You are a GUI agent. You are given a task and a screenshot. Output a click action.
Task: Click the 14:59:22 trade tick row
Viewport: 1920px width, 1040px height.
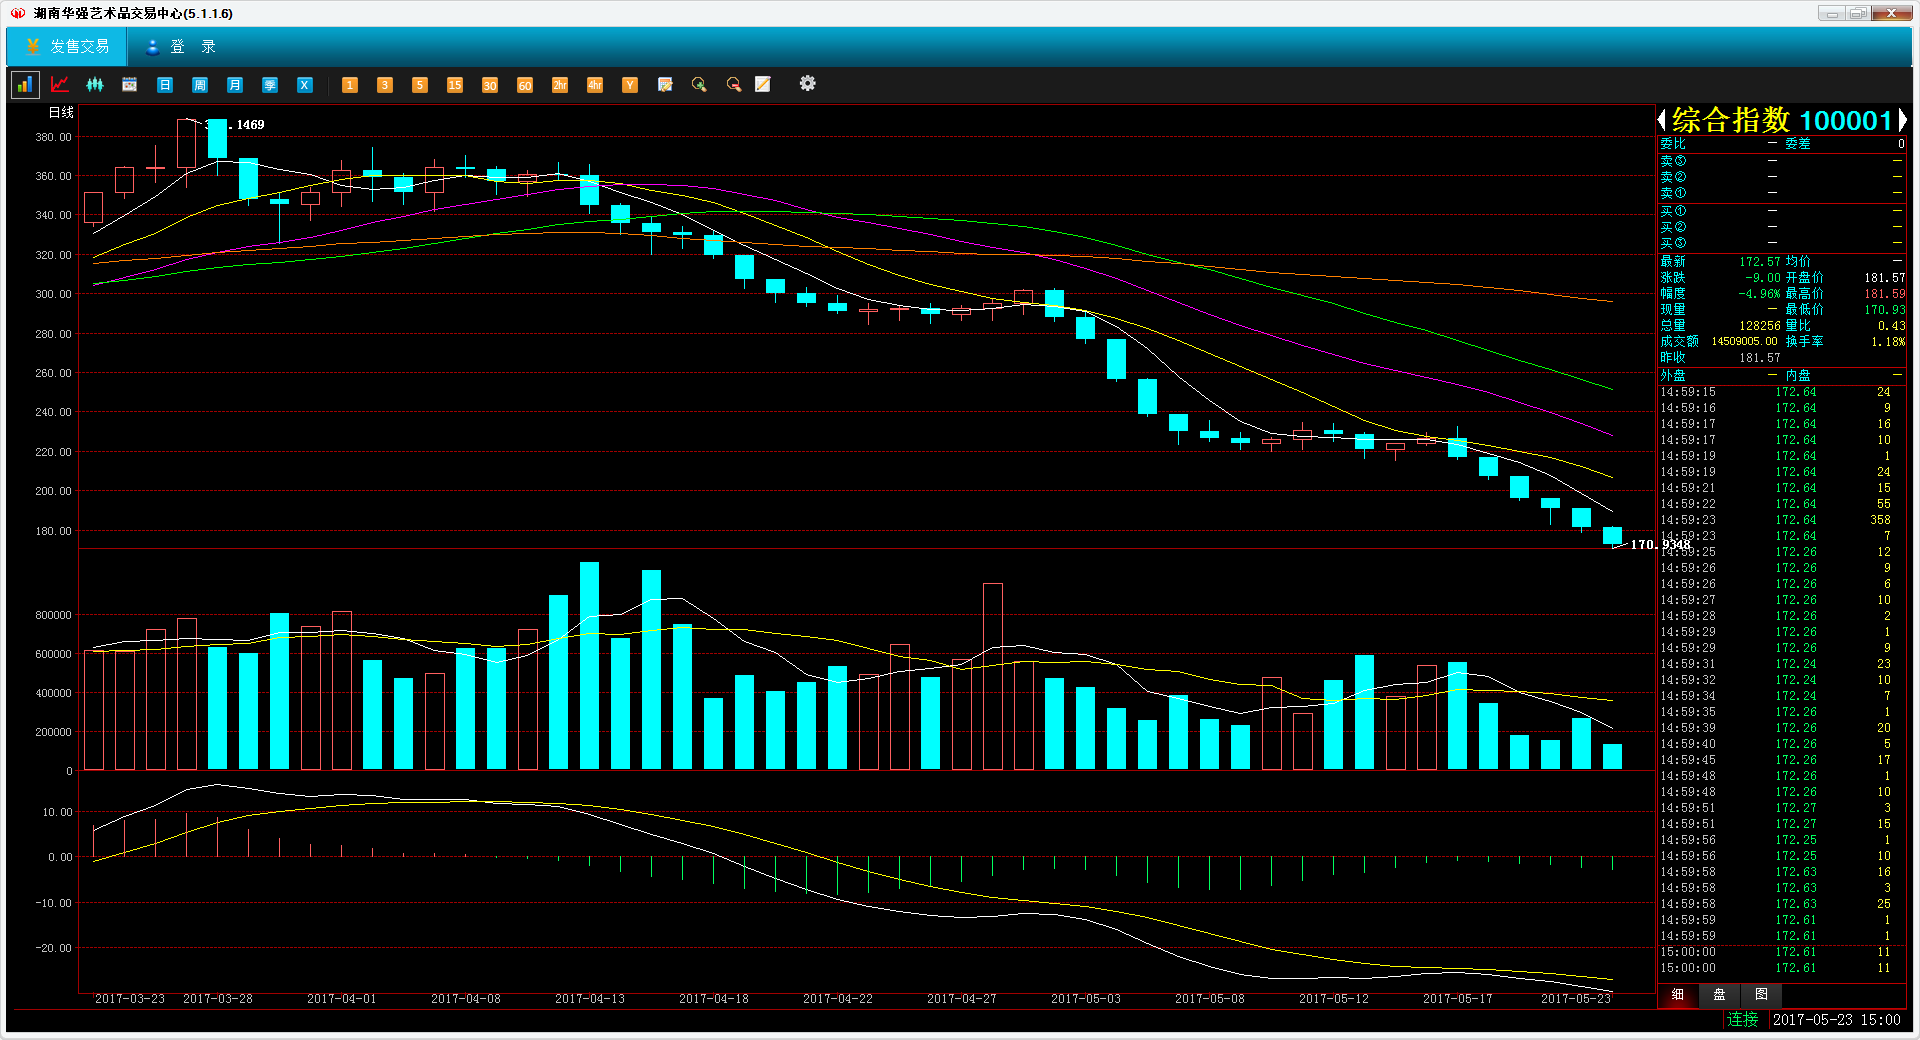click(1782, 504)
